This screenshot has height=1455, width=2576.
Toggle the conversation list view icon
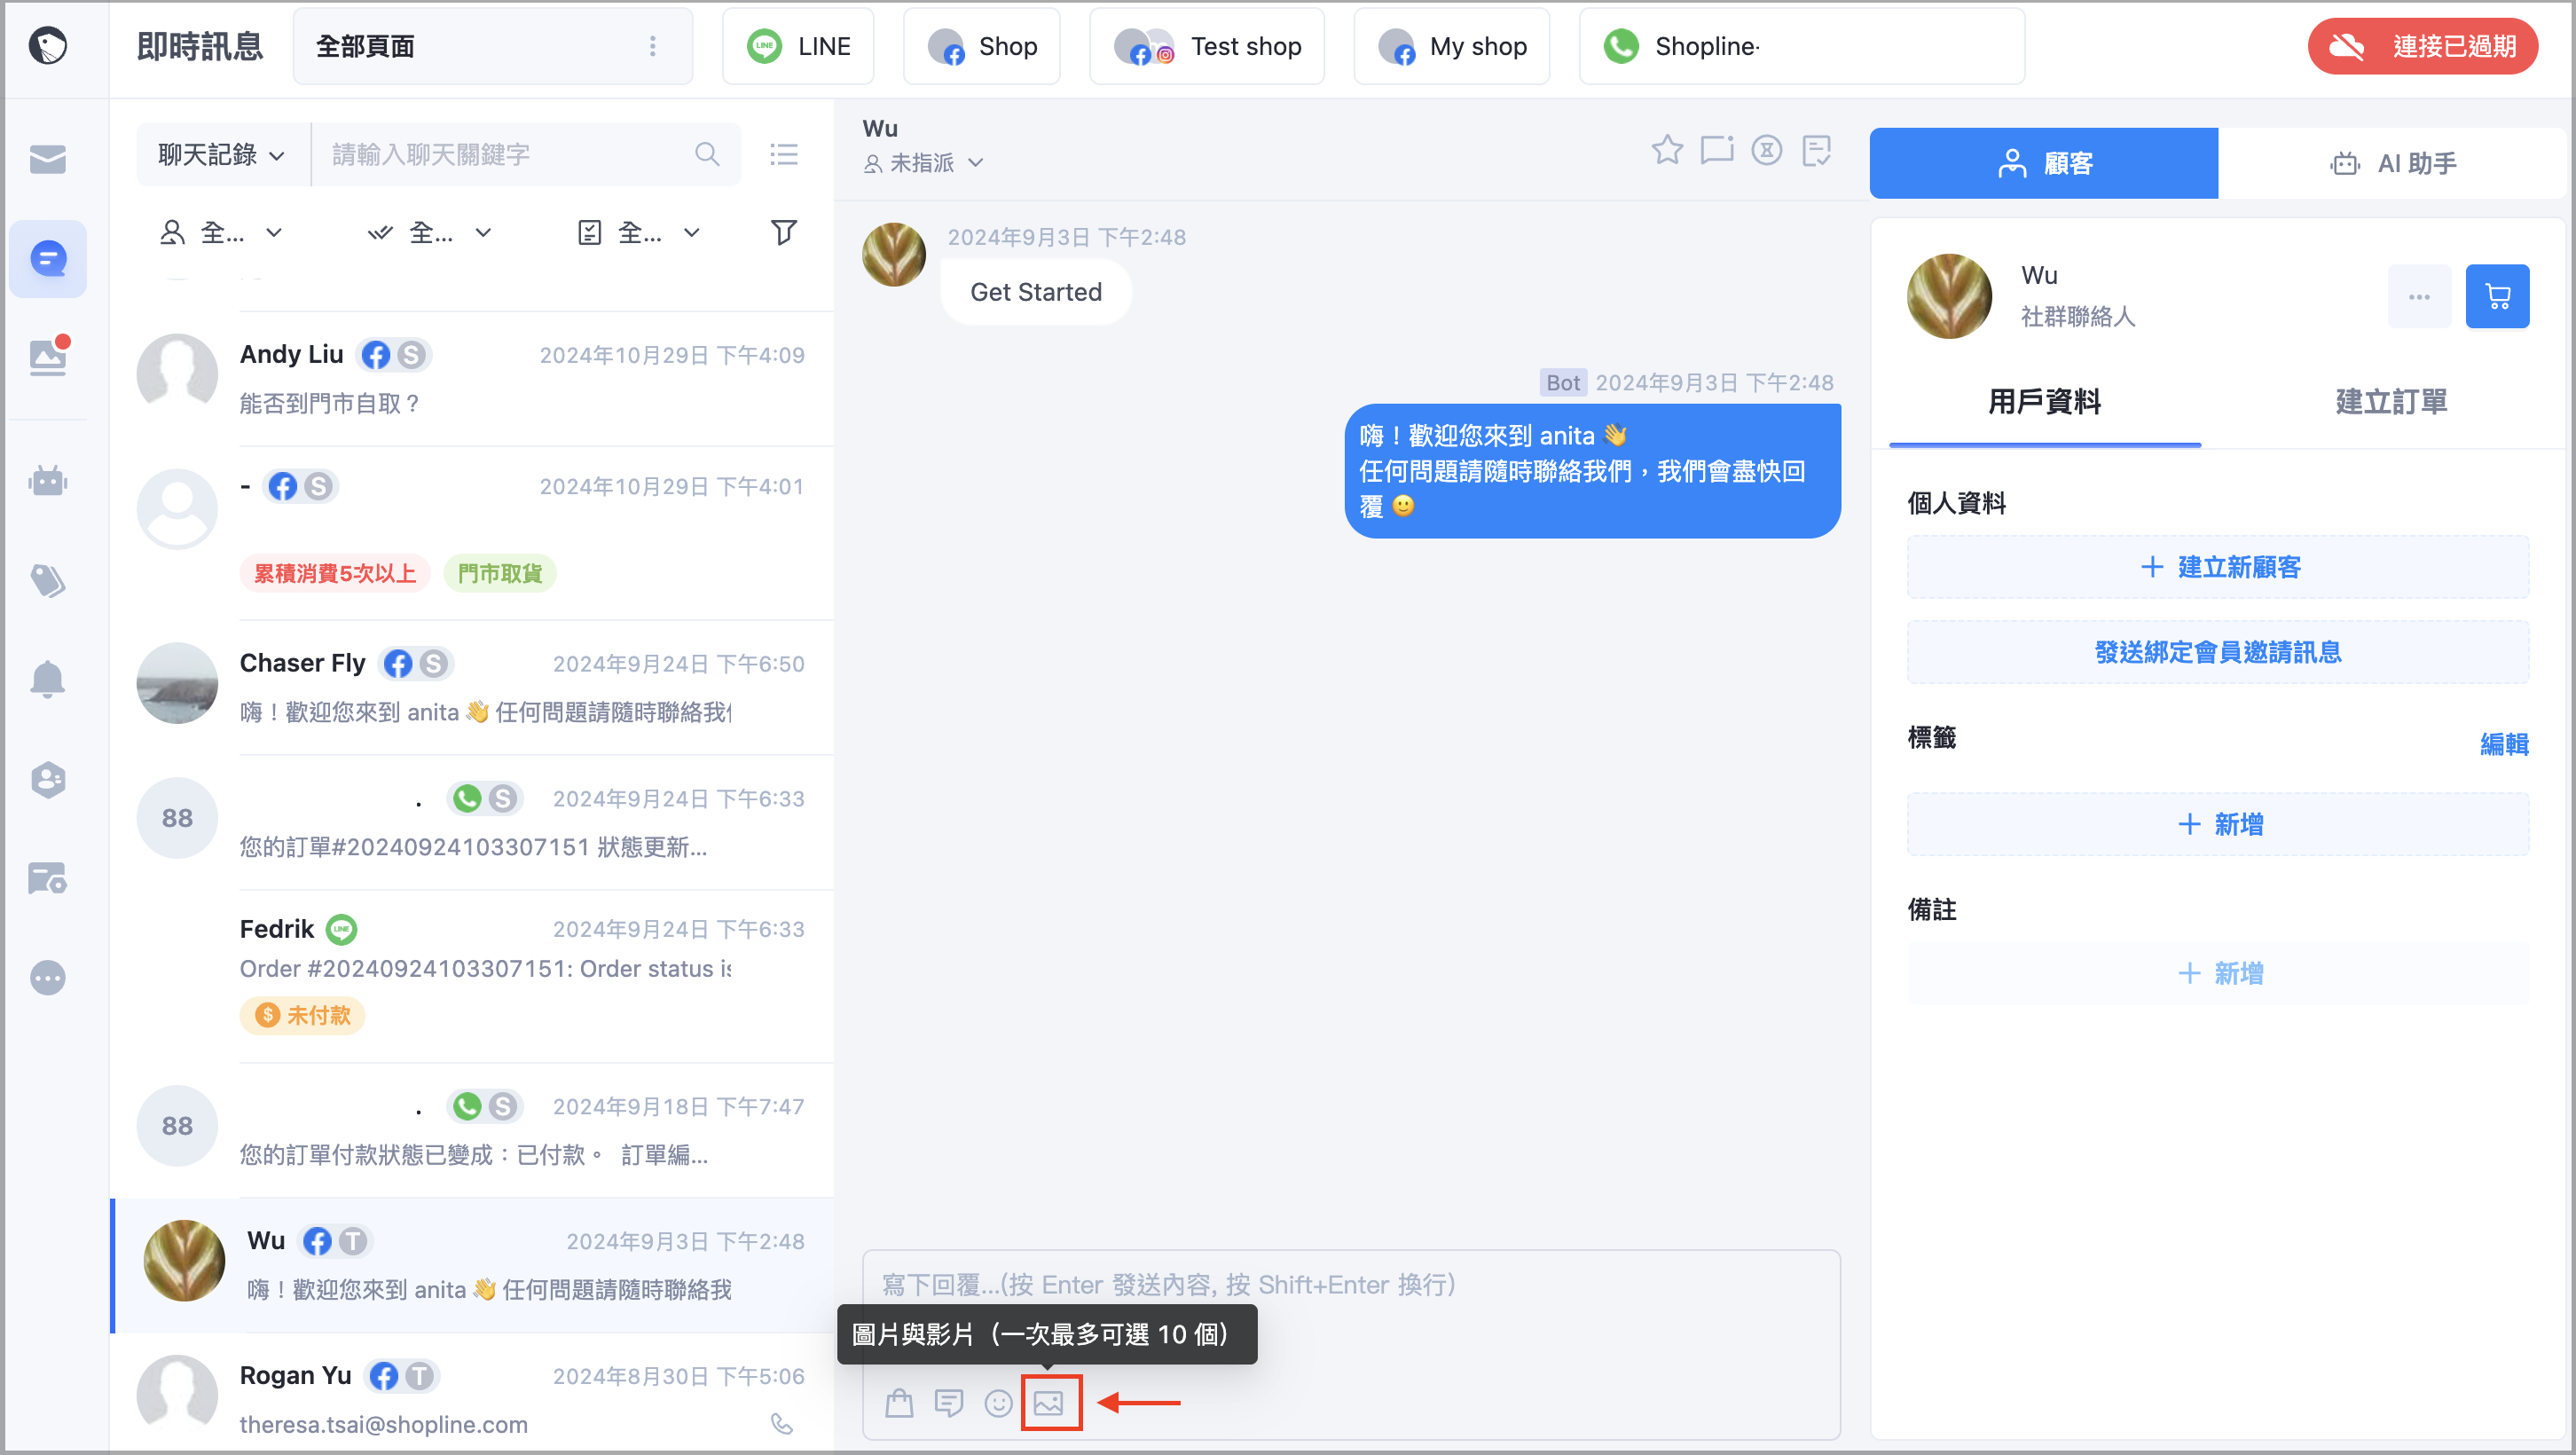(x=784, y=154)
